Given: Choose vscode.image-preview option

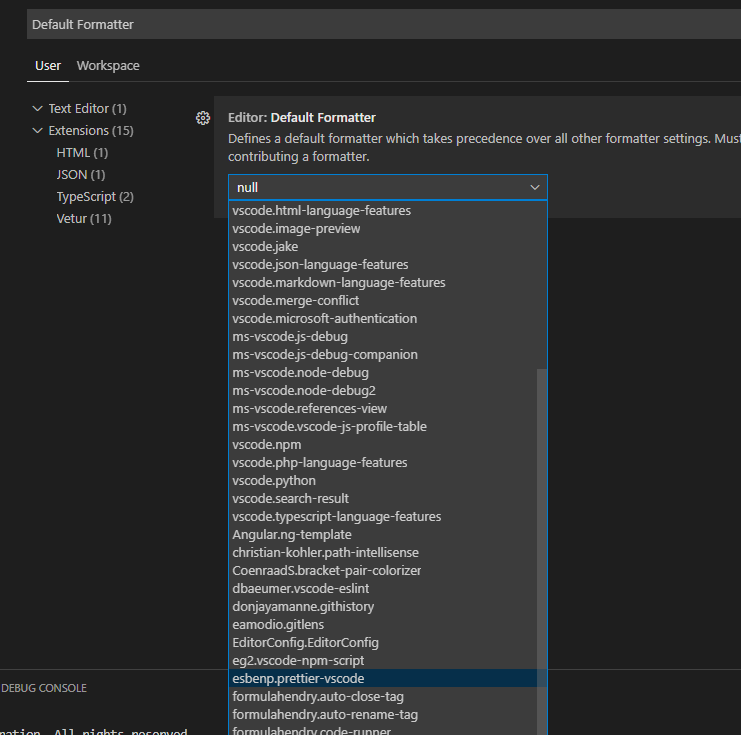Looking at the screenshot, I should click(x=383, y=228).
